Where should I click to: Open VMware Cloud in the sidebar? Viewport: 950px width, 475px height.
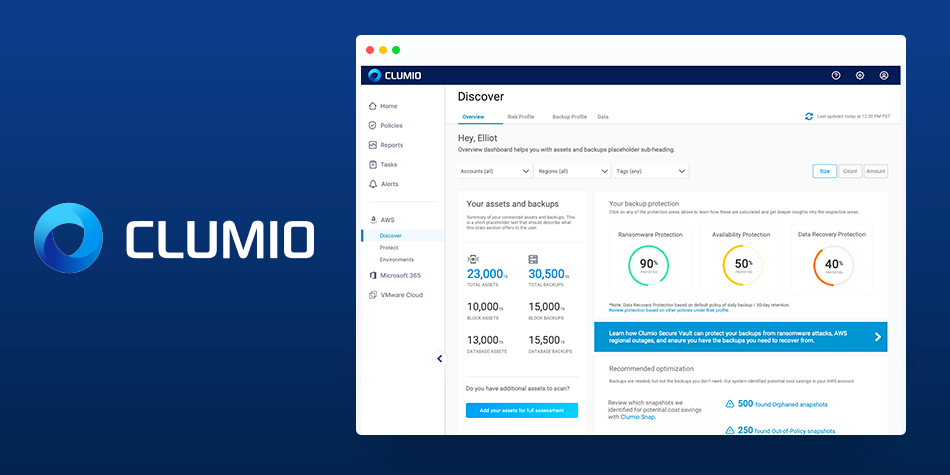401,295
